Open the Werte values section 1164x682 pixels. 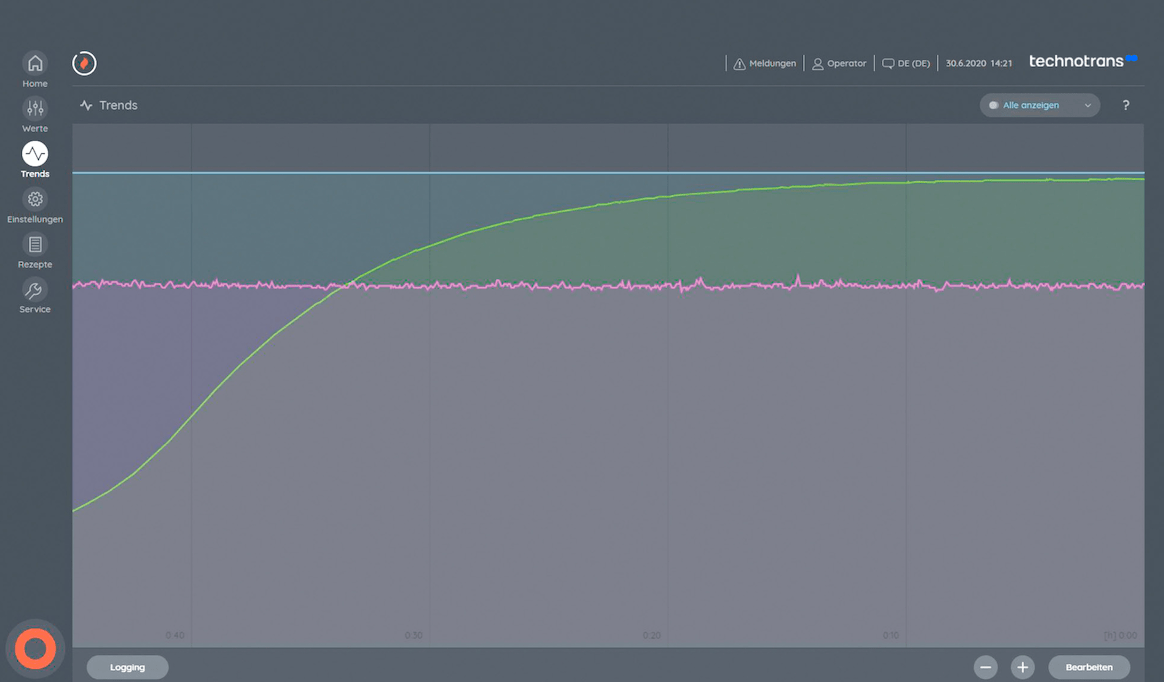coord(35,109)
